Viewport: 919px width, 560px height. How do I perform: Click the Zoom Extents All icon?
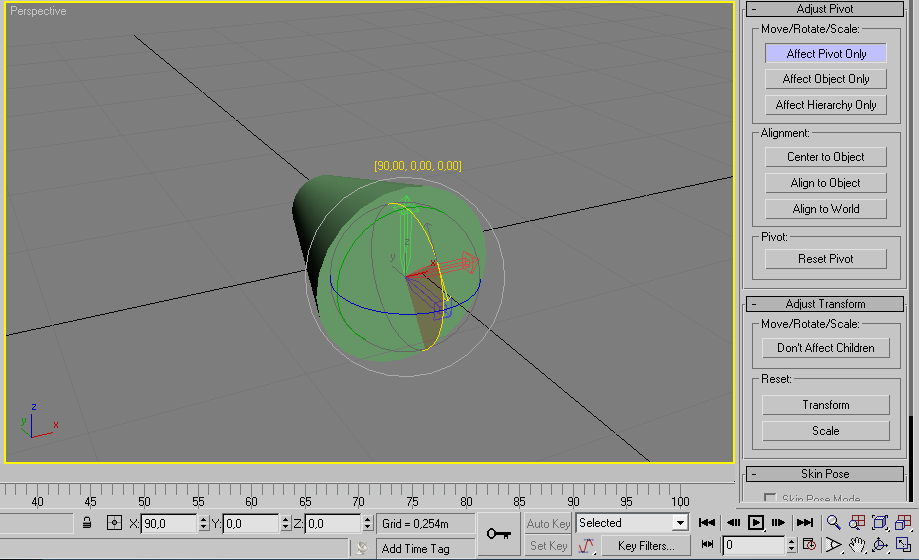pos(903,522)
